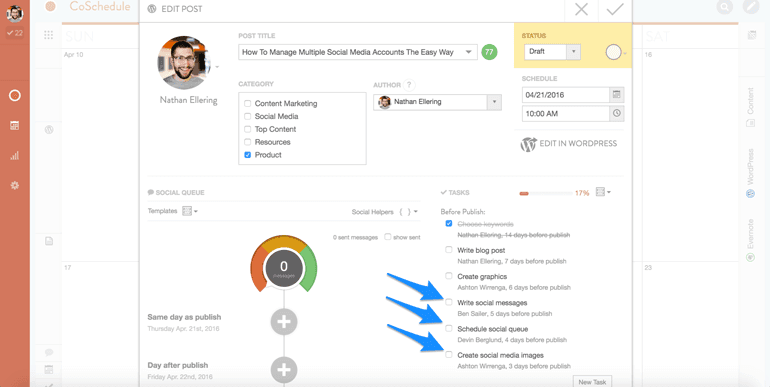This screenshot has height=387, width=770.
Task: Click the task progress bar
Action: tap(545, 193)
